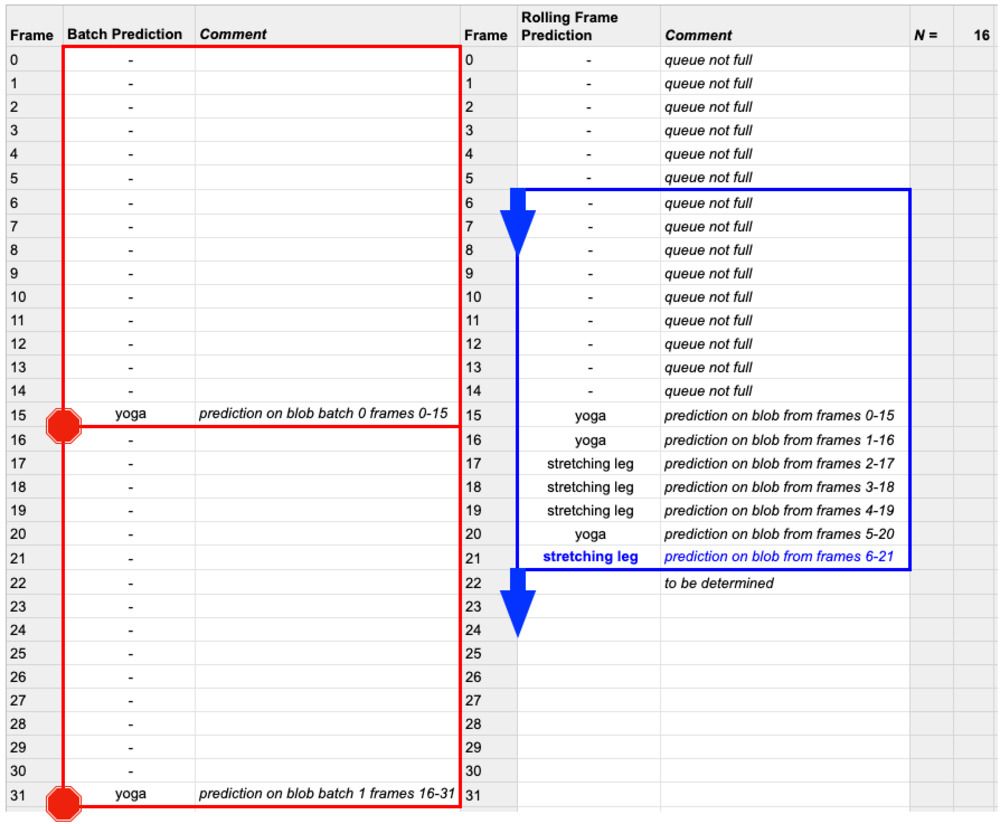The width and height of the screenshot is (1000, 824).
Task: Select 'prediction on blob batch 1 frames 16-31' cell
Action: tap(327, 793)
